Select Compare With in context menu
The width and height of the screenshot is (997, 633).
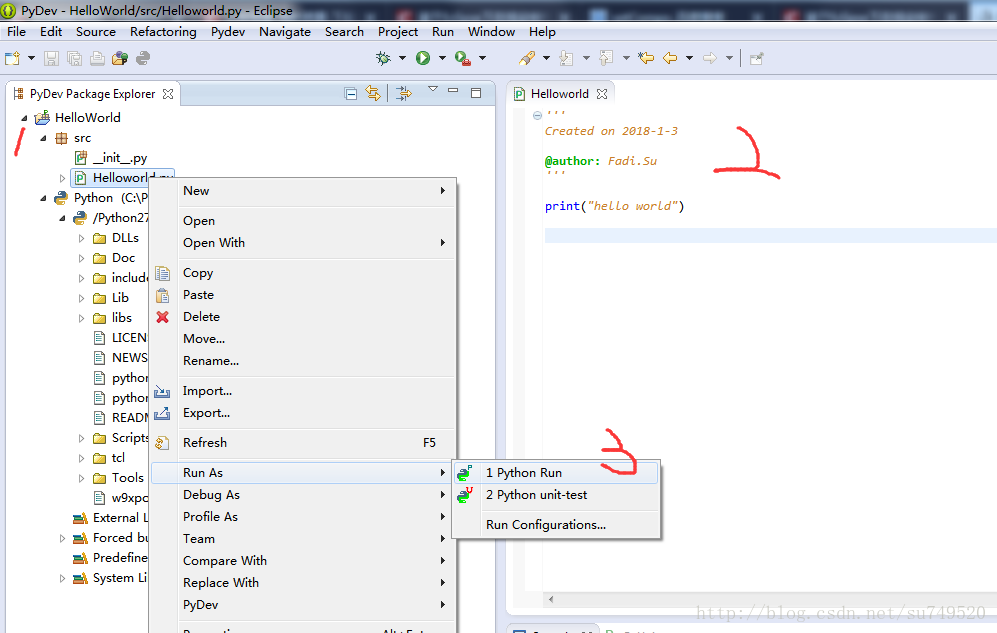303,561
